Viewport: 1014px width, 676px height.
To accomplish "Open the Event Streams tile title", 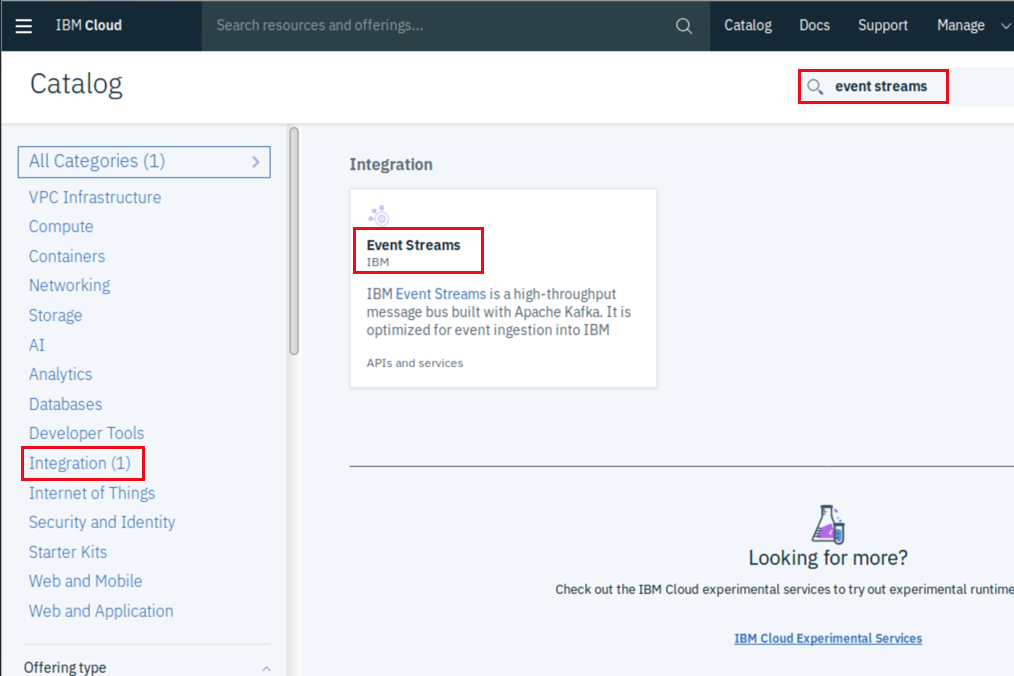I will 413,245.
